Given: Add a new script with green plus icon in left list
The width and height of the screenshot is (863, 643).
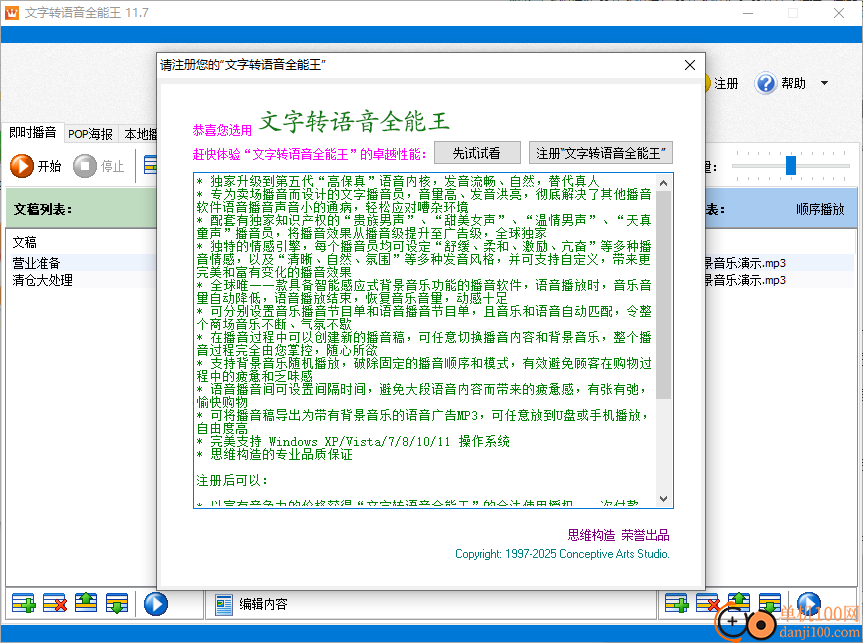Looking at the screenshot, I should point(24,603).
